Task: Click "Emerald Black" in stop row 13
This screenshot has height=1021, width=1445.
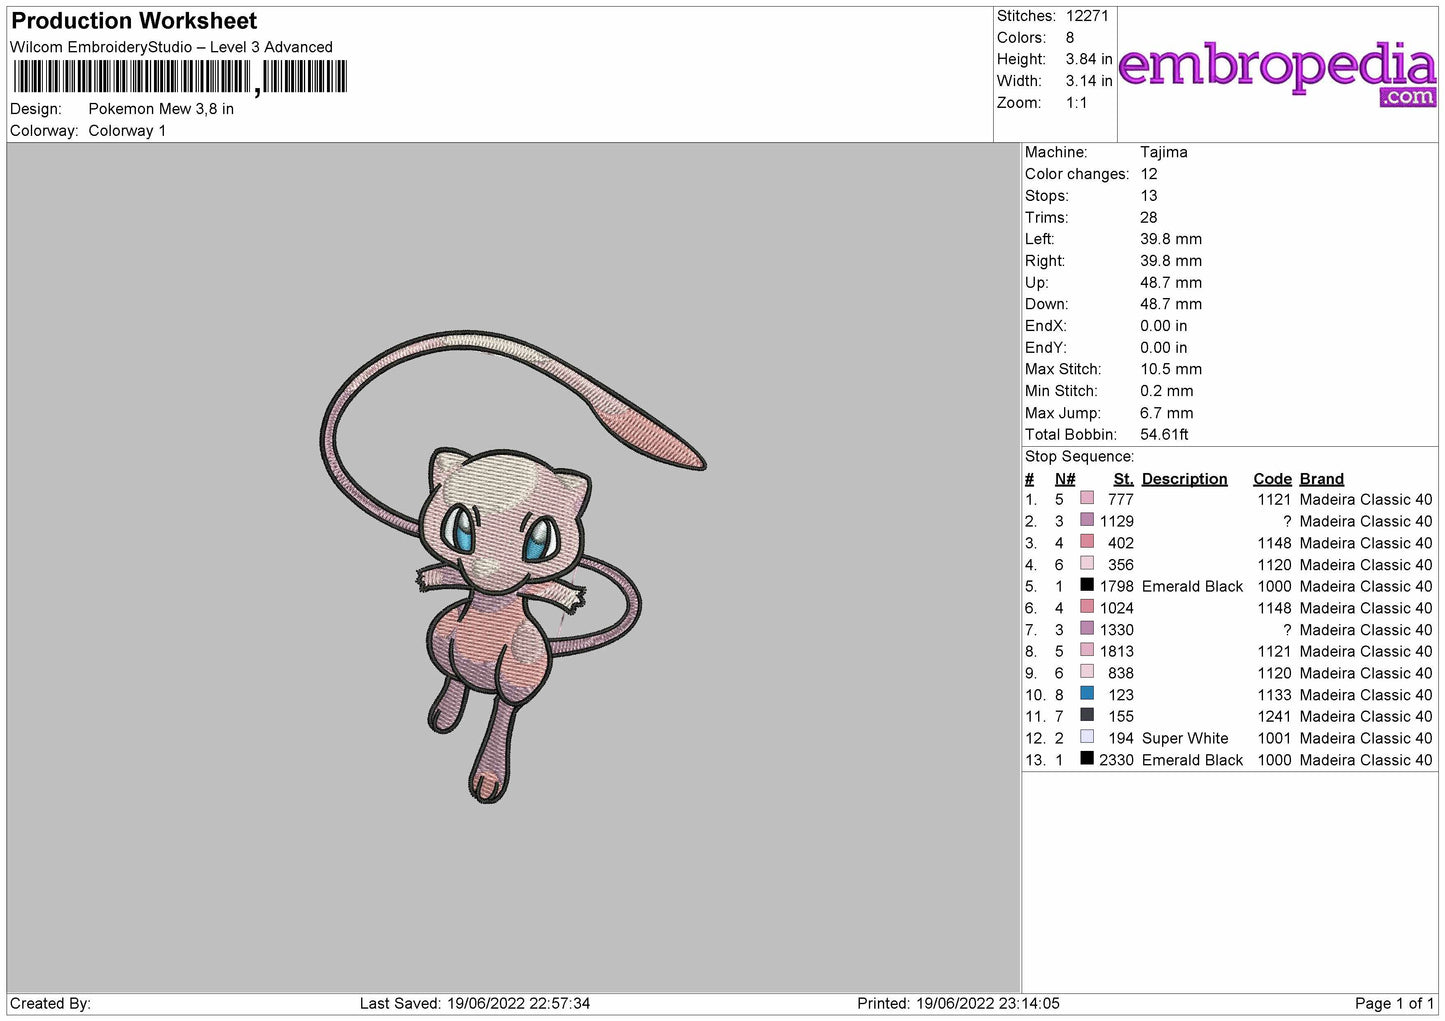Action: pyautogui.click(x=1192, y=761)
